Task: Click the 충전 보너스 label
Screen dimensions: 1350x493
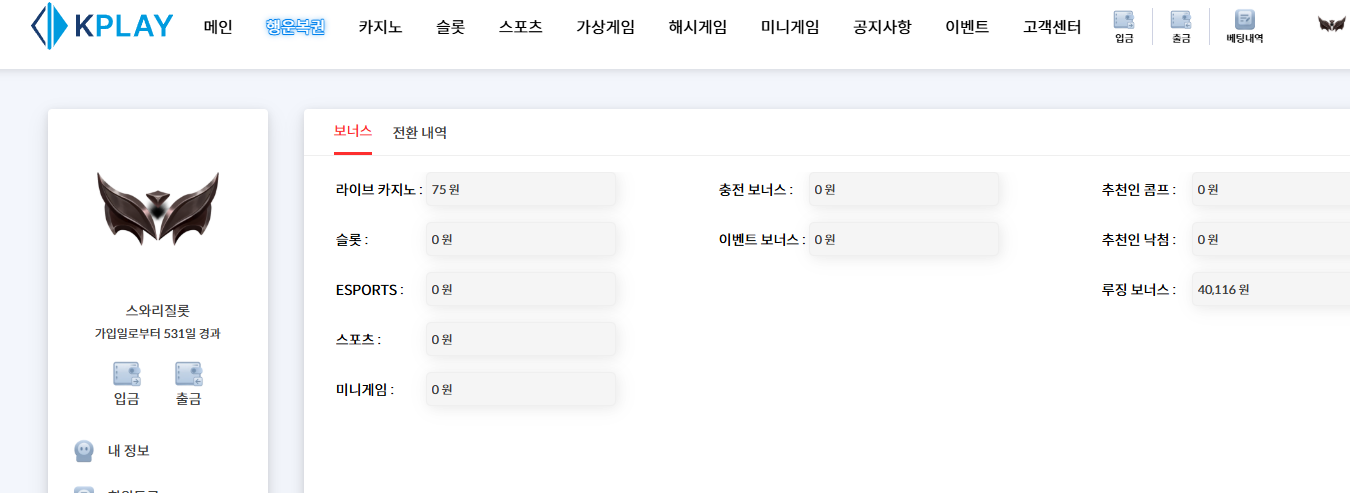Action: (756, 189)
